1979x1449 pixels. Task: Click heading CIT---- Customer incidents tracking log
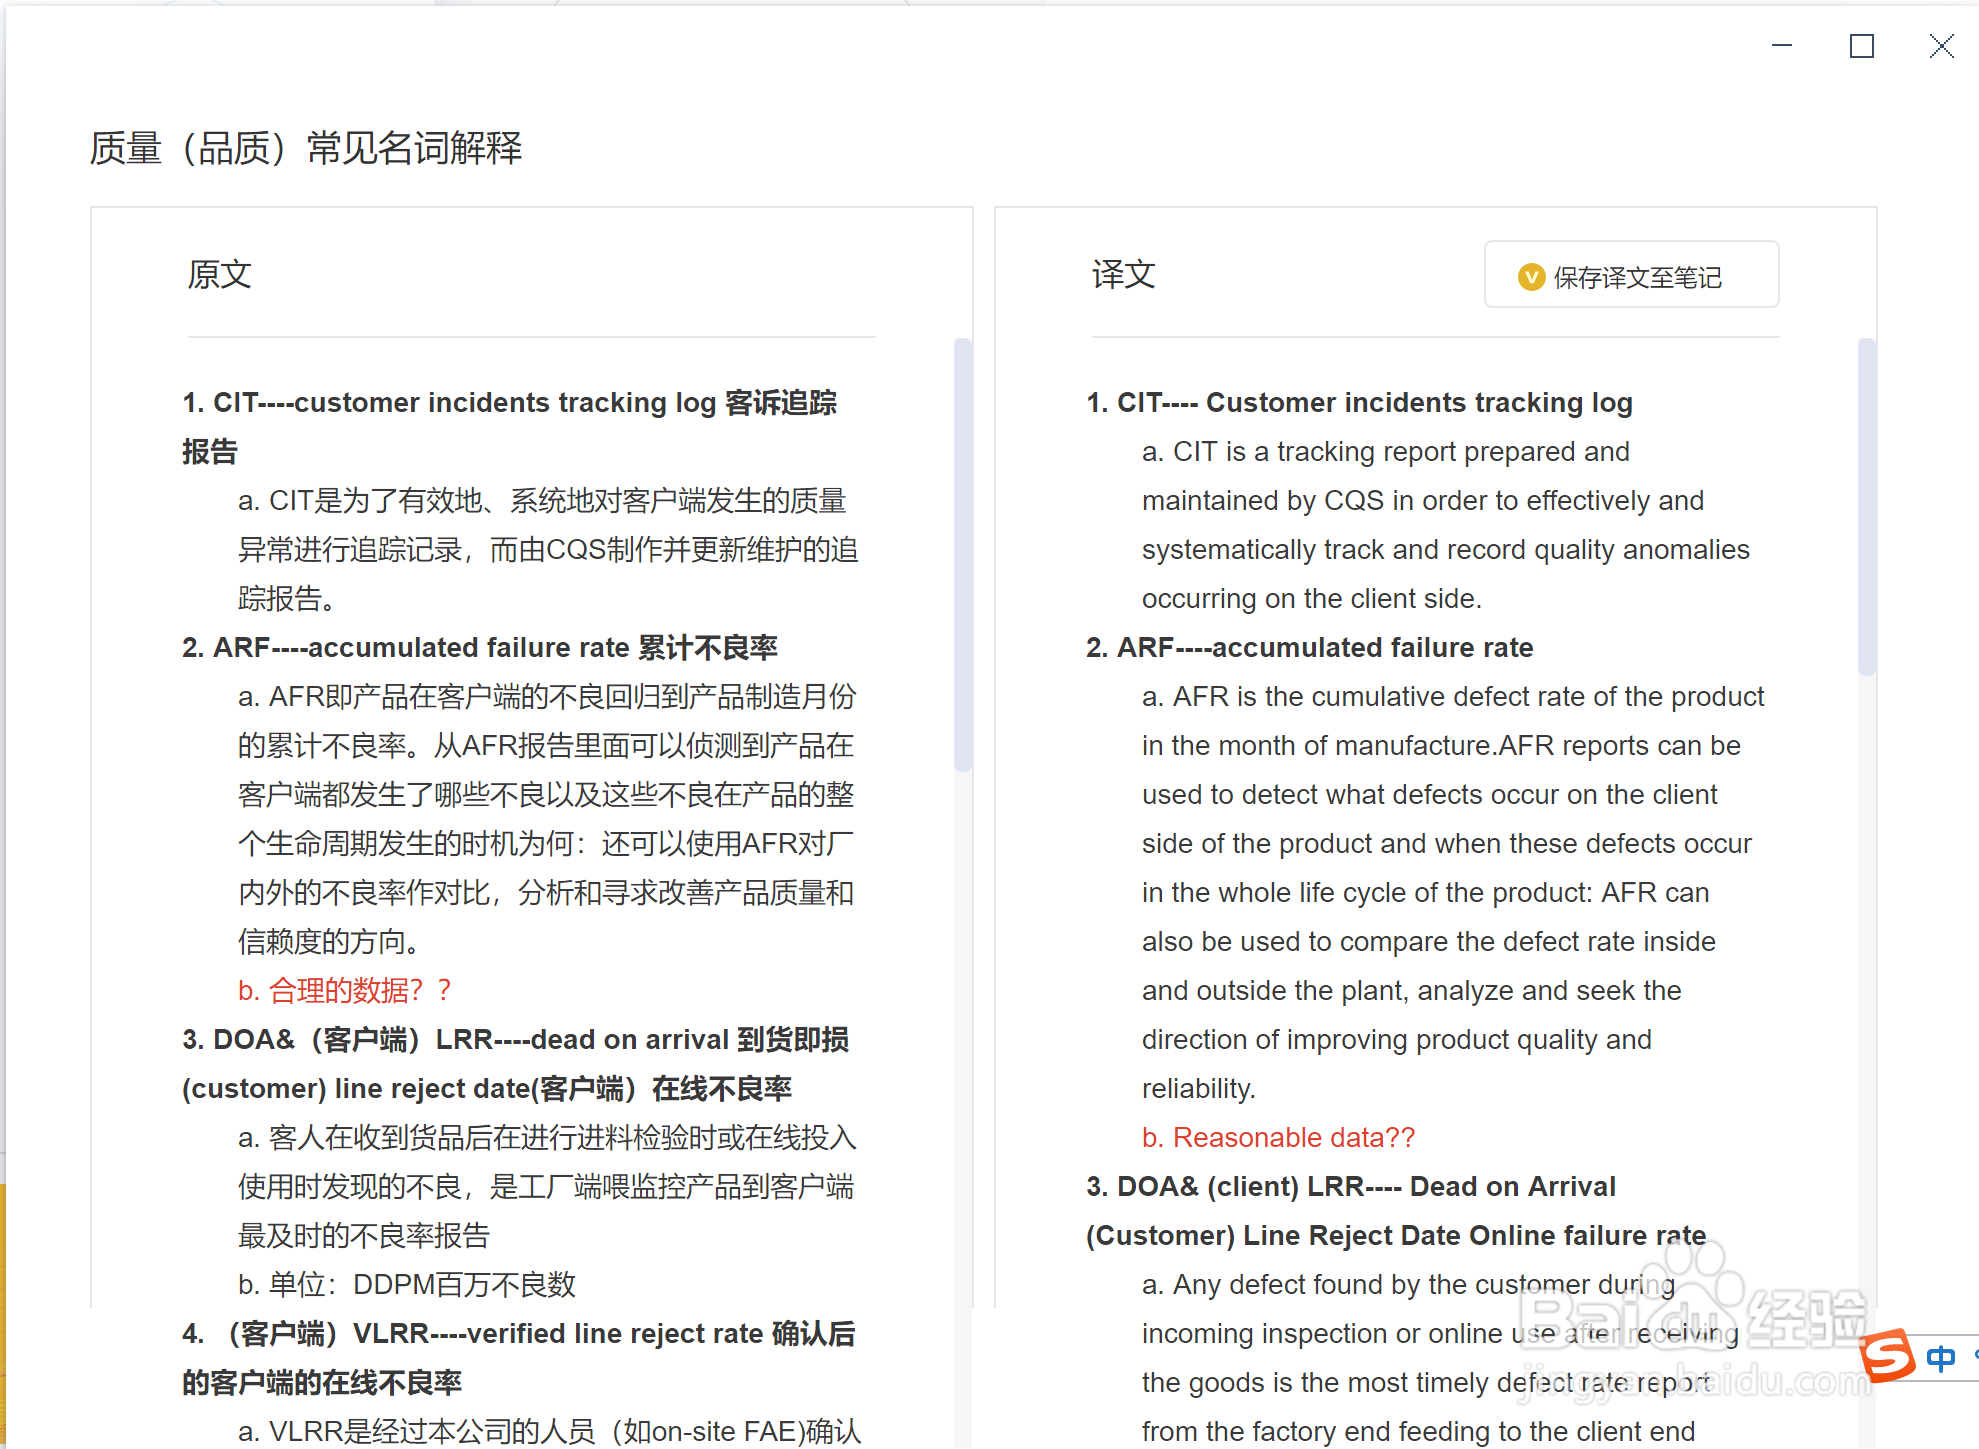coord(1358,402)
